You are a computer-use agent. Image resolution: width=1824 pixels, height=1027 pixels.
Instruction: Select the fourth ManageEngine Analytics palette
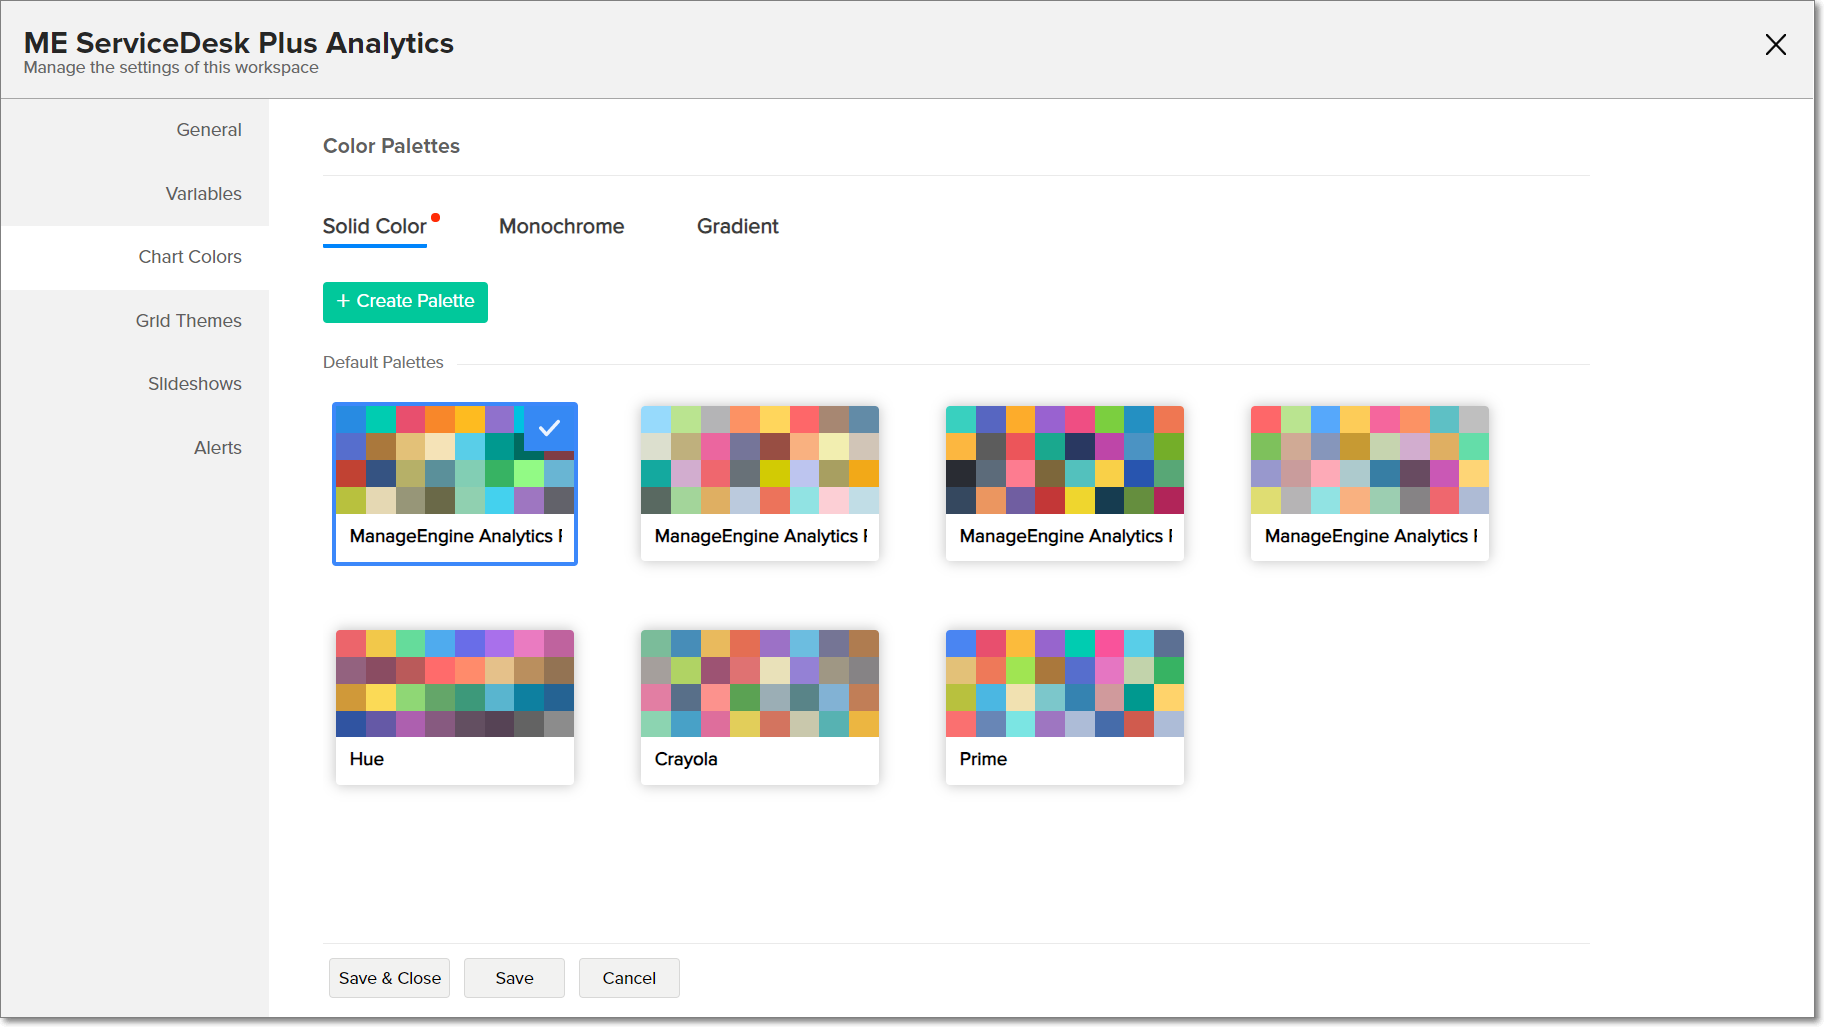1369,483
